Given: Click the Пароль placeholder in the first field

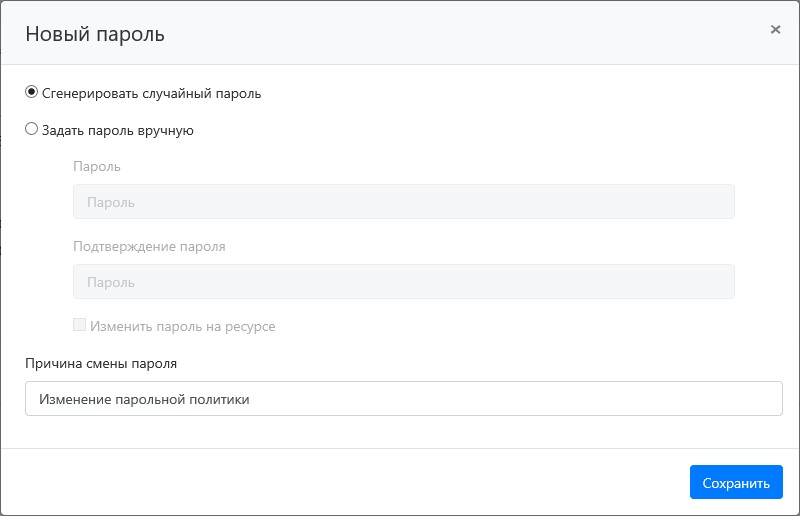Looking at the screenshot, I should (111, 202).
